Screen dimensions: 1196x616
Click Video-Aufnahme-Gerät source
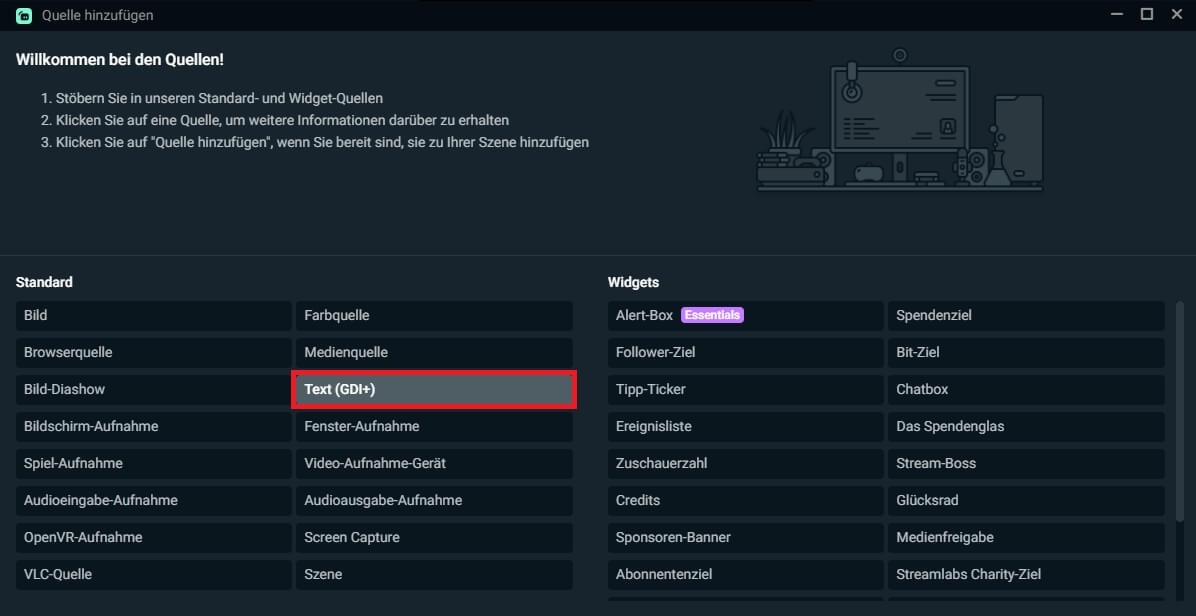click(433, 464)
